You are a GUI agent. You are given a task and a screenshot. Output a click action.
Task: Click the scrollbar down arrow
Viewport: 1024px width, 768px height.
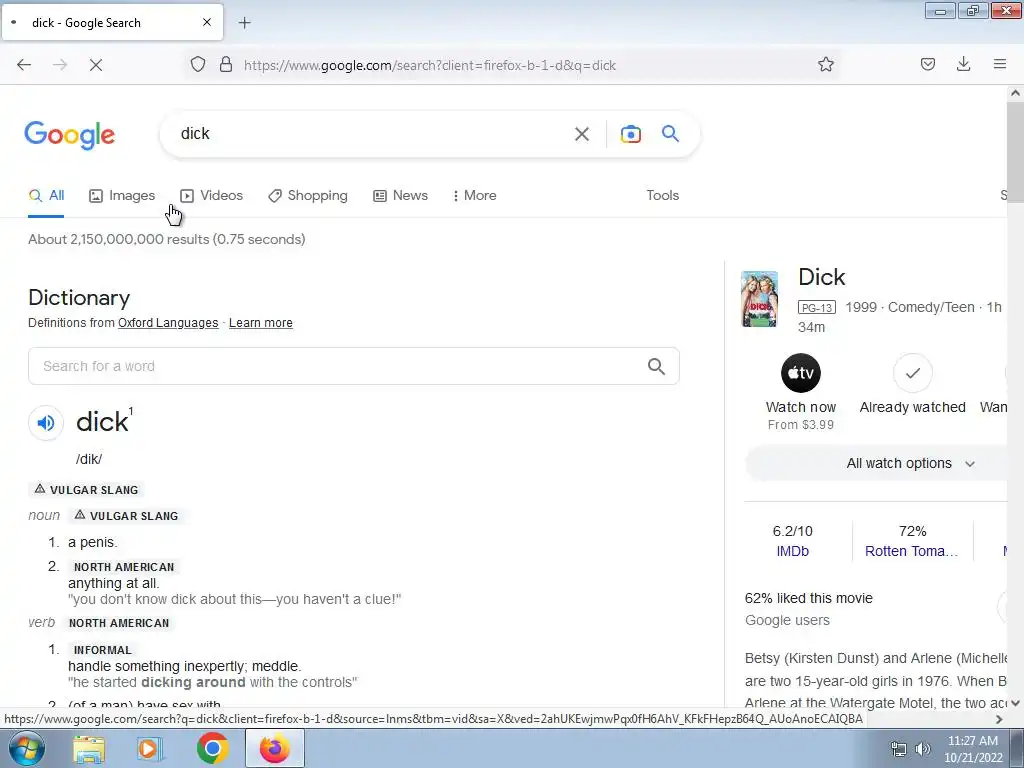[1015, 703]
